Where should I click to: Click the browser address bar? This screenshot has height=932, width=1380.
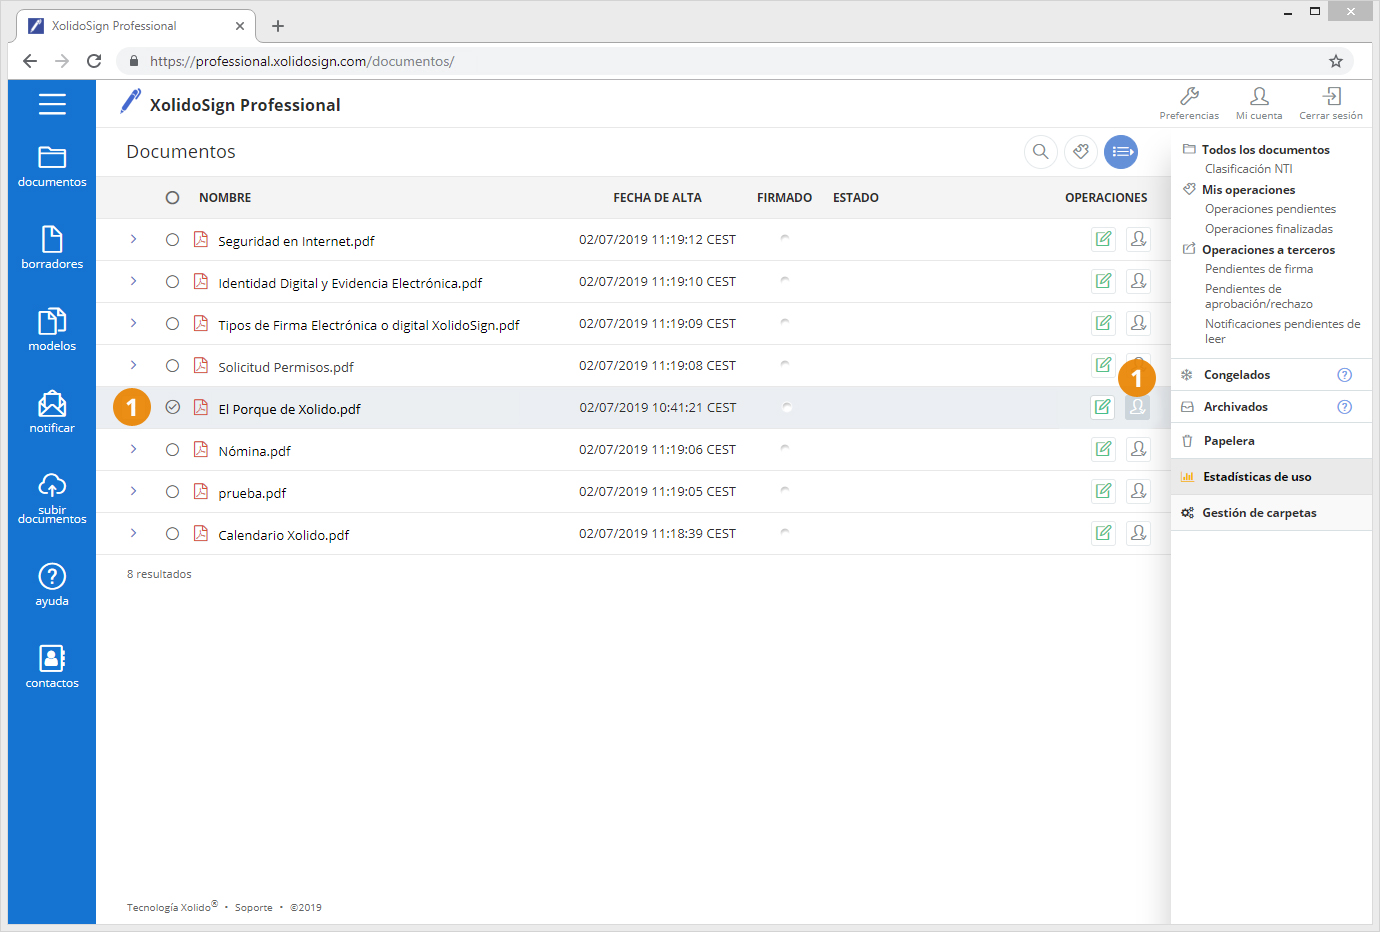tap(735, 61)
